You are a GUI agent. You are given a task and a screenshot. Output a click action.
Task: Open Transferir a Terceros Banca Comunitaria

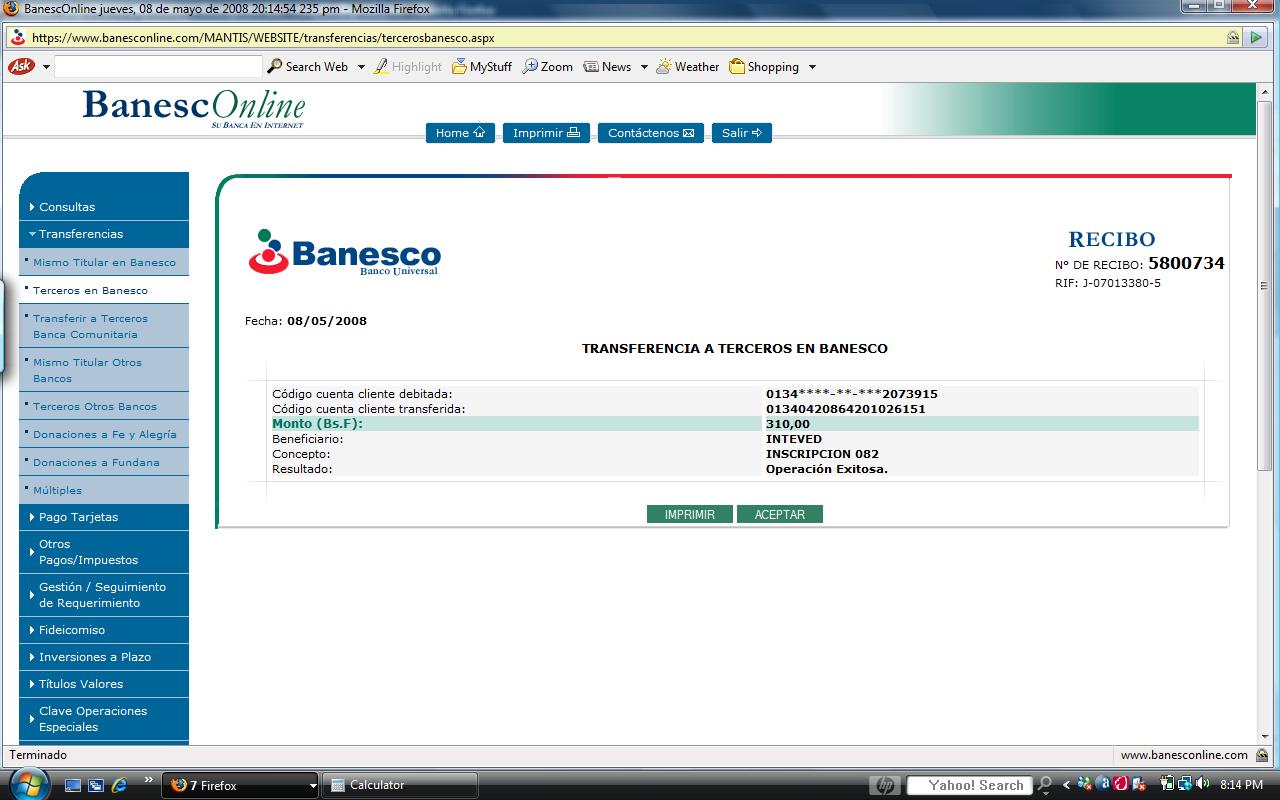click(104, 326)
